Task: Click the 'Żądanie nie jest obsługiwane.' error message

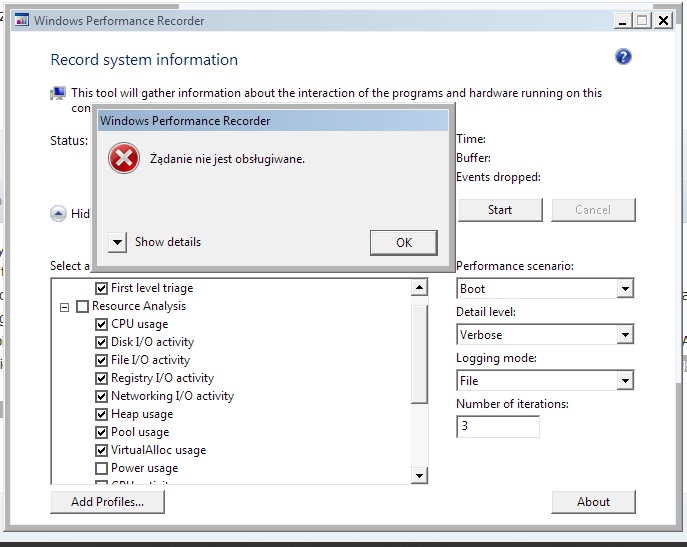Action: [x=227, y=159]
